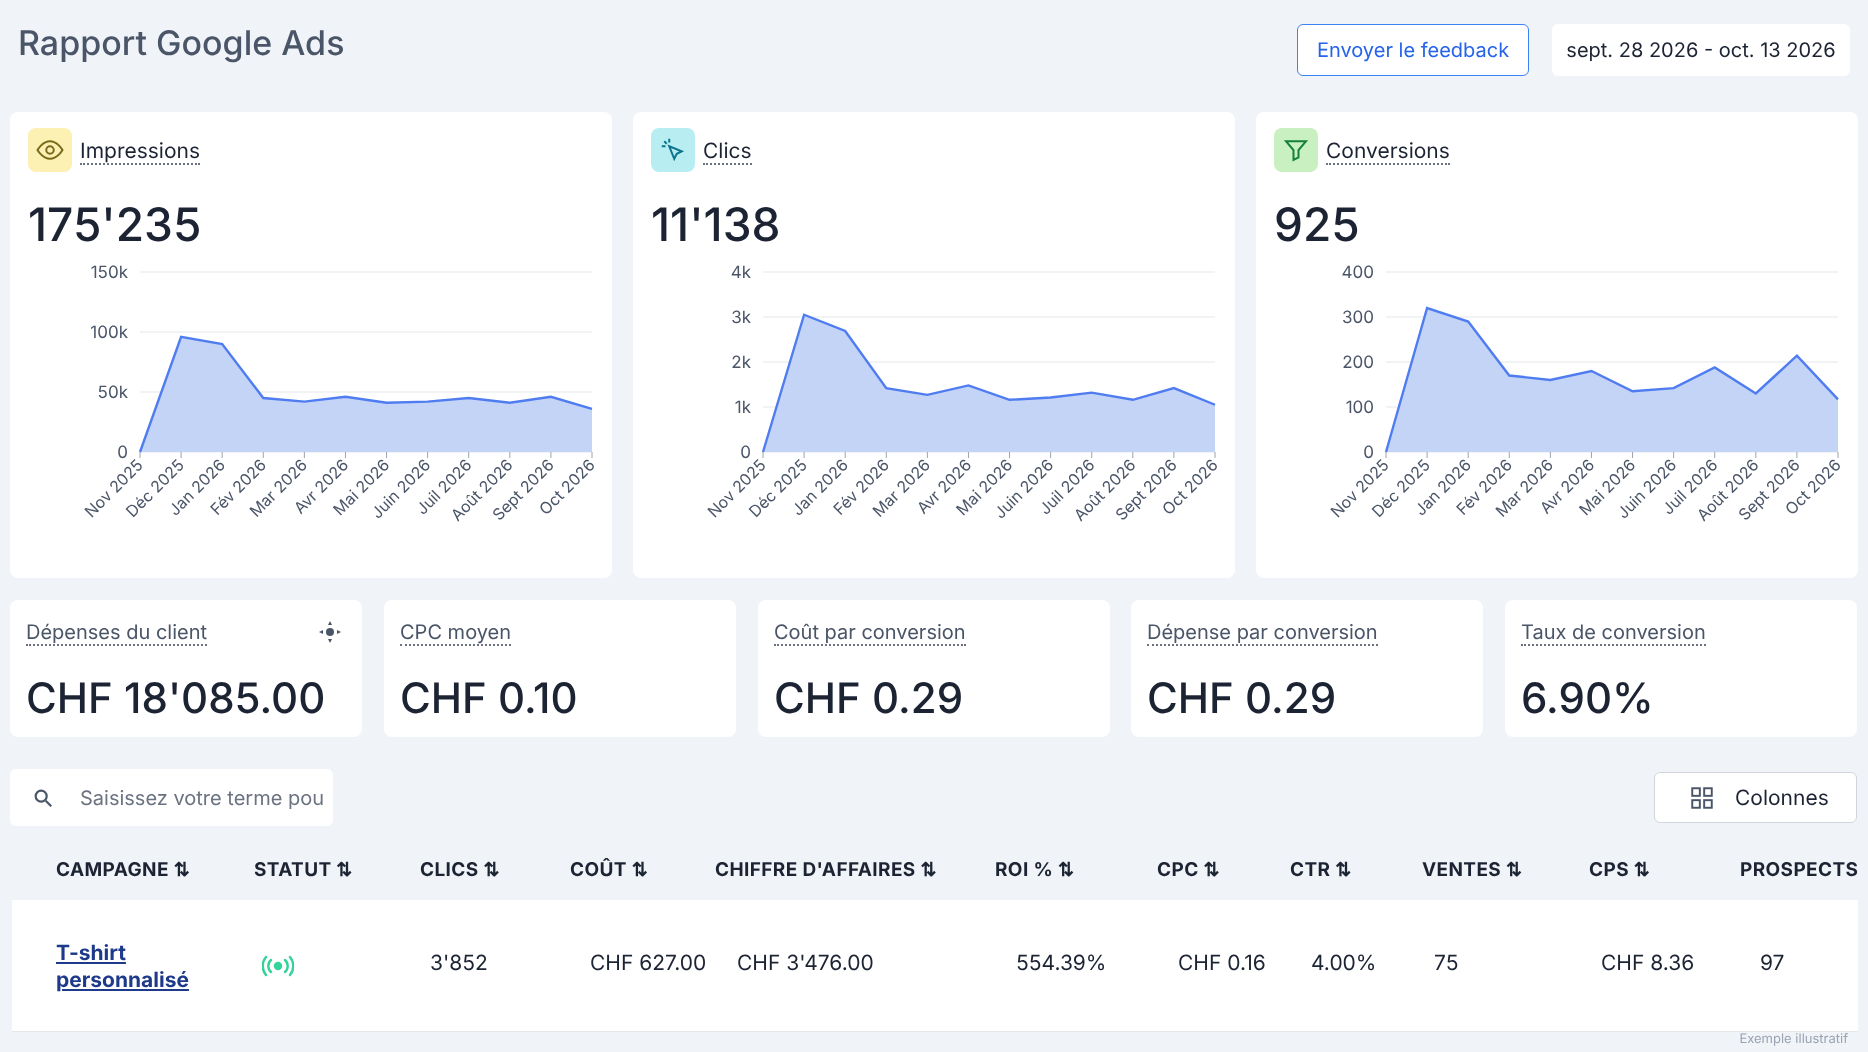Click the CHF 18'085.00 spend value
Image resolution: width=1868 pixels, height=1052 pixels.
[x=175, y=698]
